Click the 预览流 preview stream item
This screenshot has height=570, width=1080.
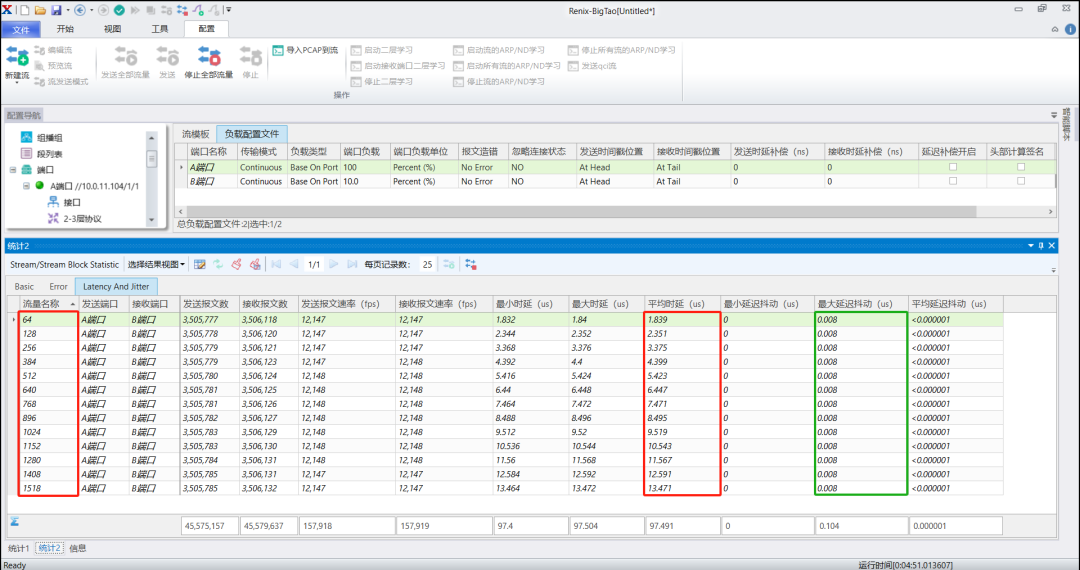[x=53, y=66]
